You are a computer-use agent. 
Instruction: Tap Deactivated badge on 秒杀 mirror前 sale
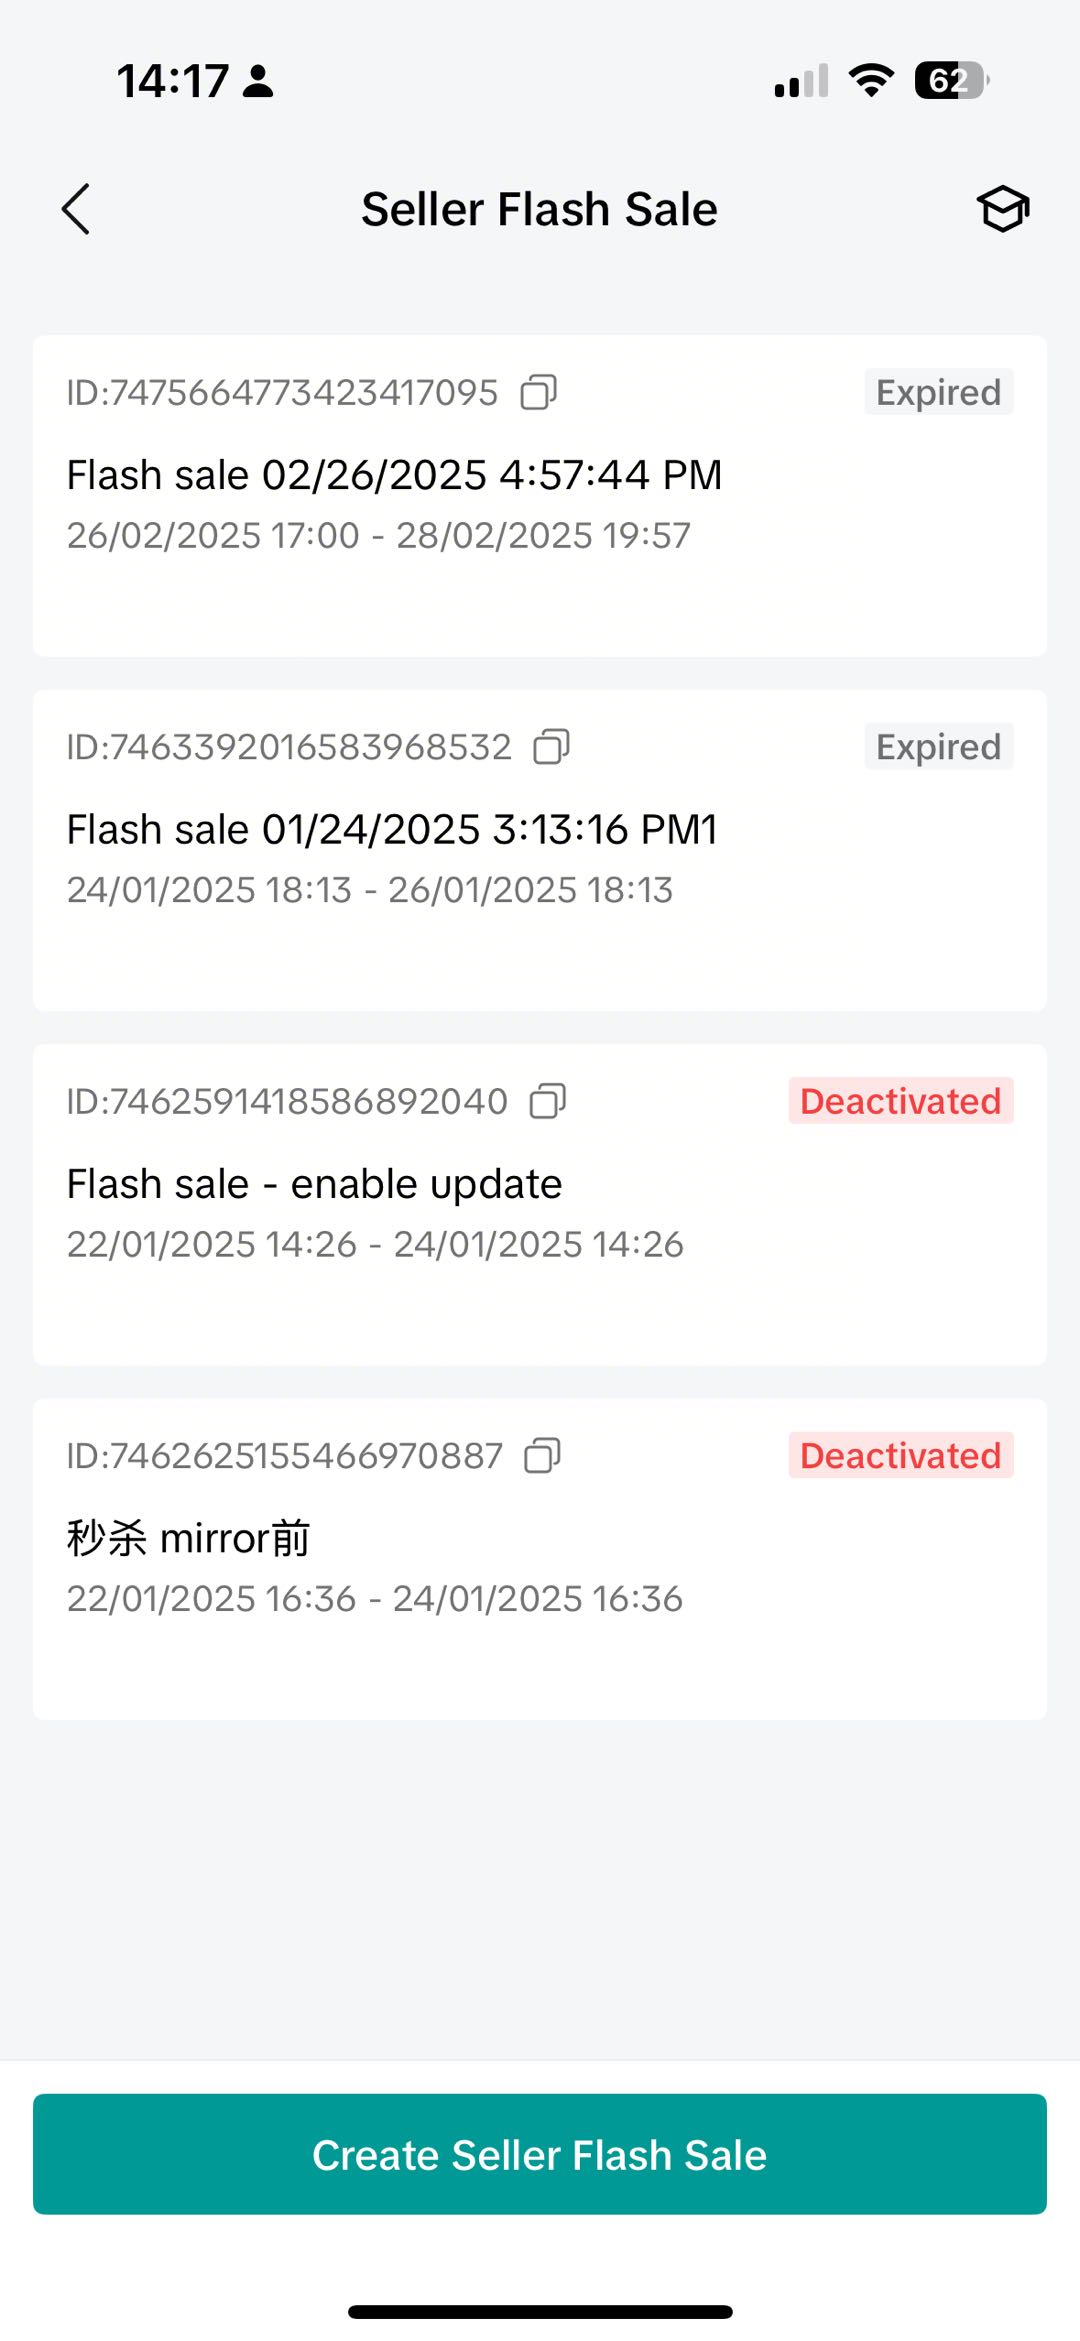coord(900,1456)
